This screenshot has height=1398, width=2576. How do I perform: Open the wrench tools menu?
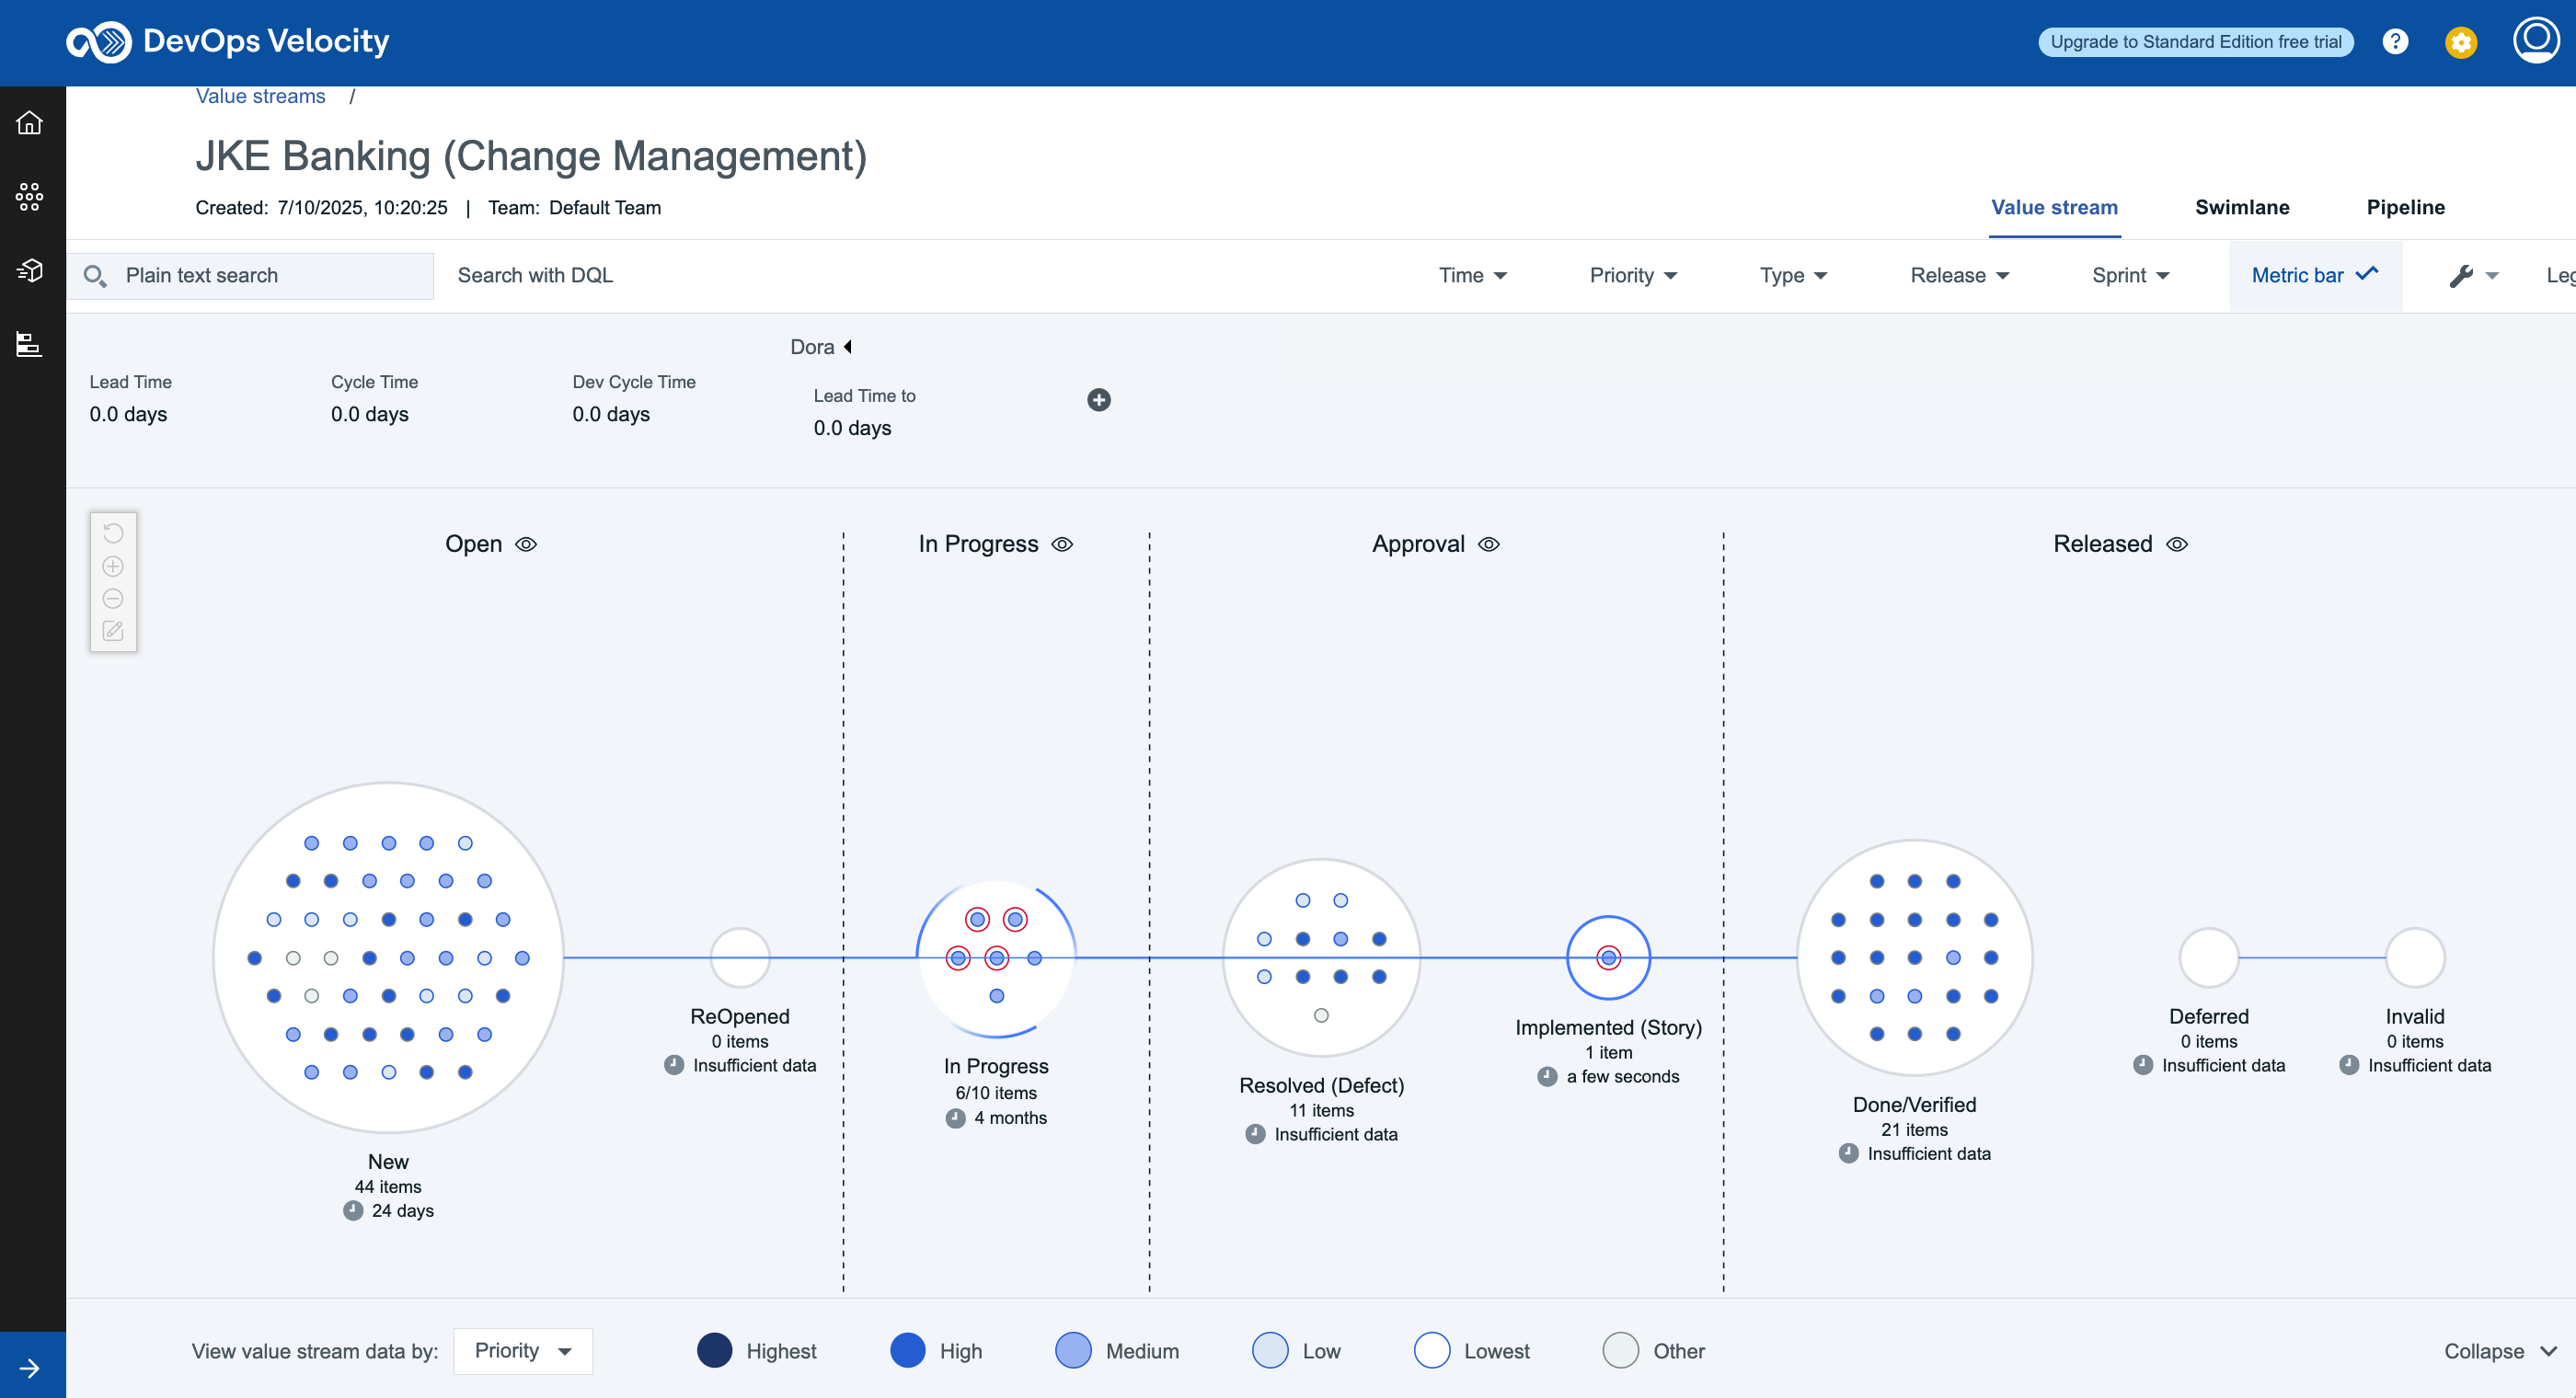[x=2473, y=276]
